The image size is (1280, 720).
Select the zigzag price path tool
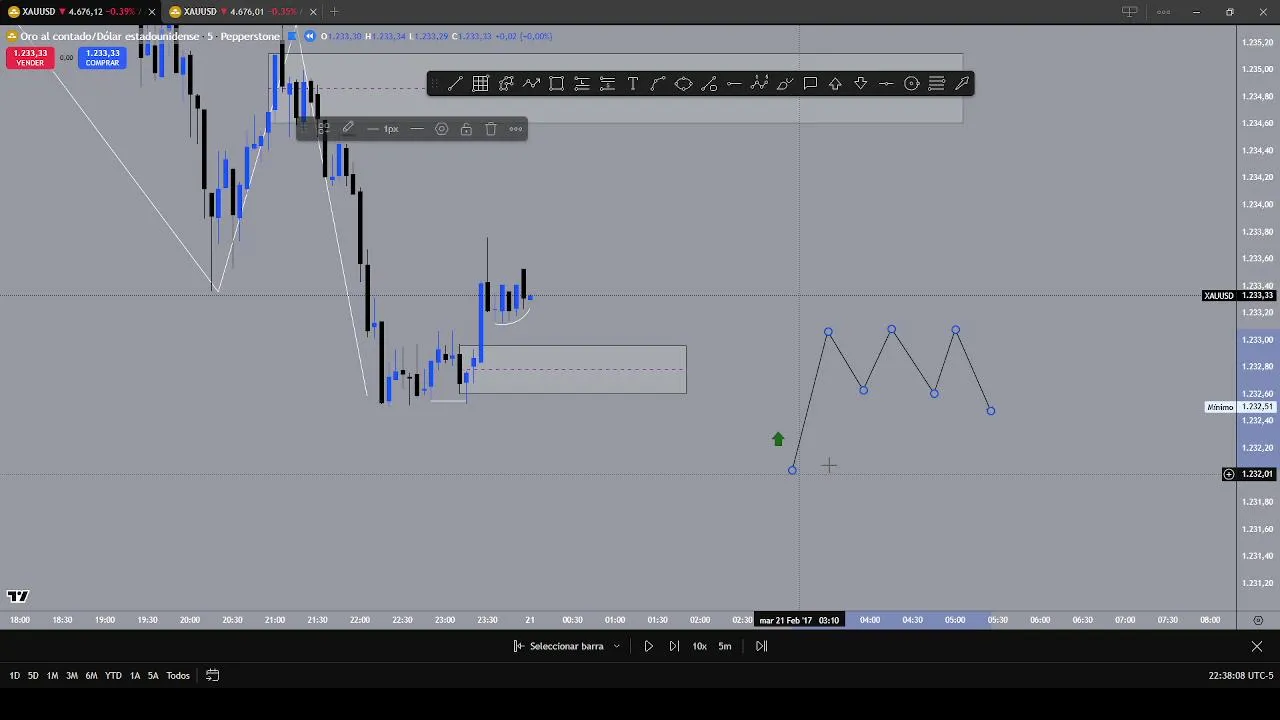[x=531, y=84]
